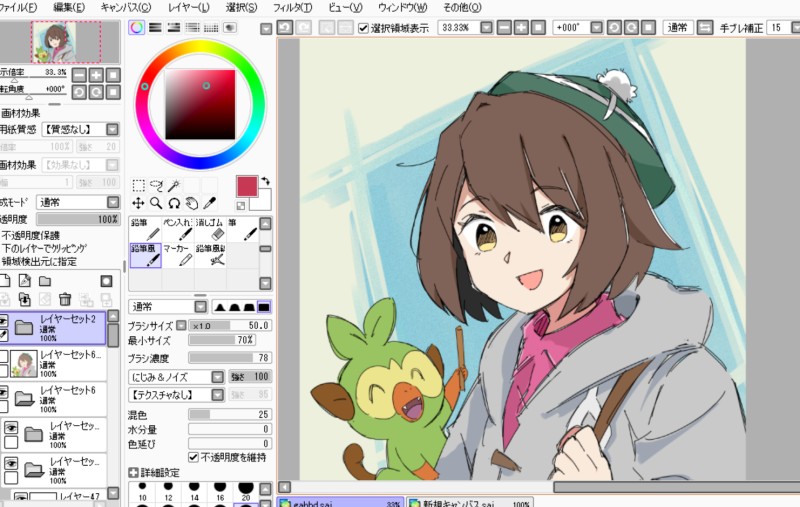Image resolution: width=800 pixels, height=507 pixels.
Task: Hide the レイヤーセット2 layer folder
Action: [x=4, y=320]
